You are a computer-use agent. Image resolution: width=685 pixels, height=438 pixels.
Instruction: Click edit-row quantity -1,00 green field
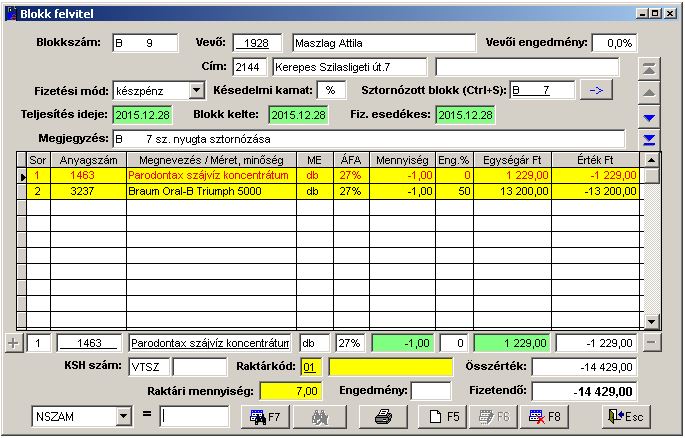(402, 343)
